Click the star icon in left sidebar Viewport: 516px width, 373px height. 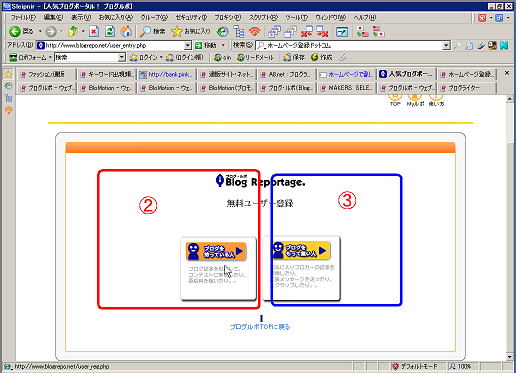[8, 74]
